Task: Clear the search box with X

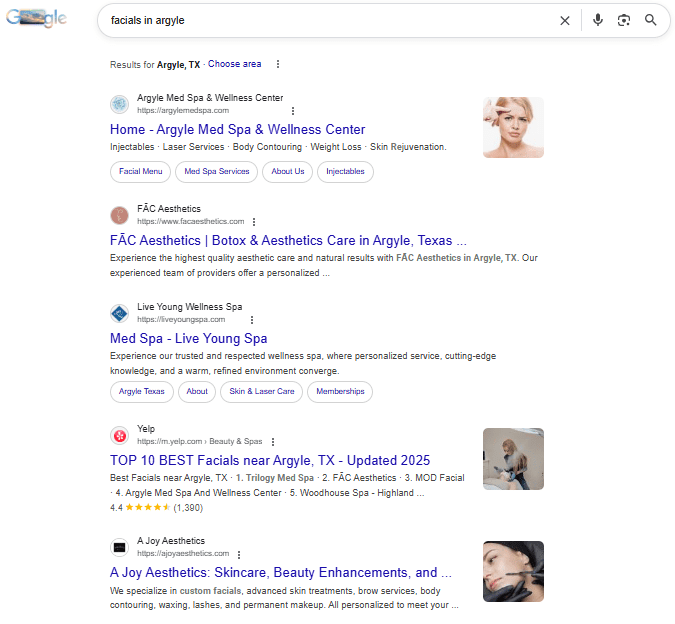Action: 565,20
